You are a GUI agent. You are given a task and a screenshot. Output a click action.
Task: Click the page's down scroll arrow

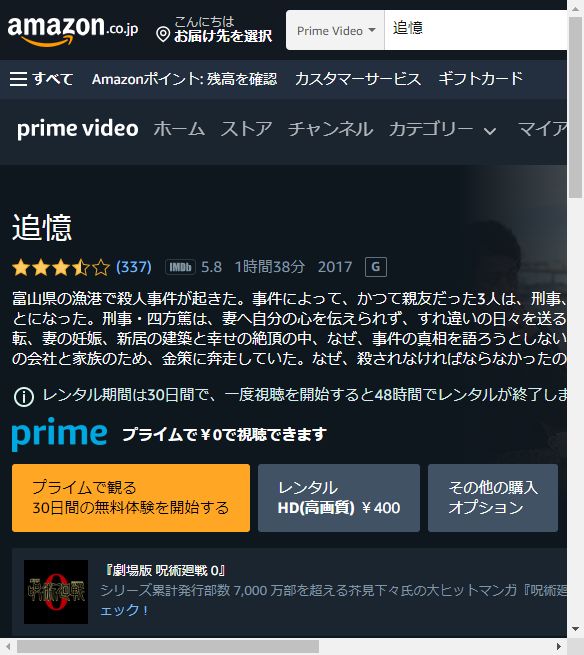[x=576, y=629]
